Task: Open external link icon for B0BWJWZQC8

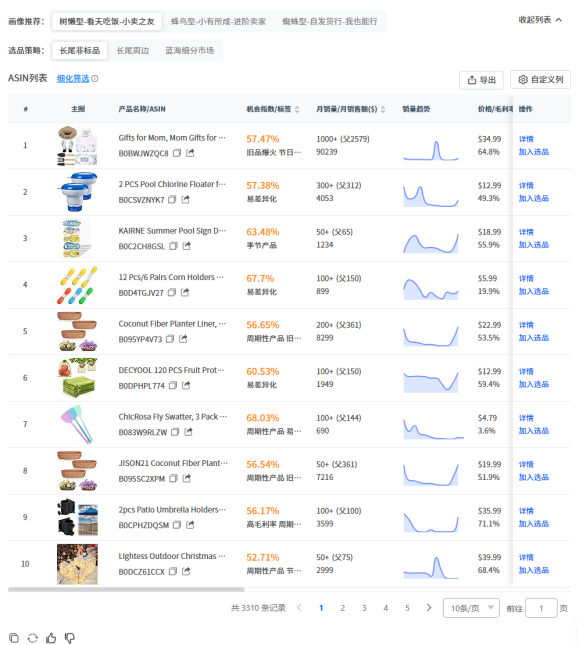Action: 190,153
